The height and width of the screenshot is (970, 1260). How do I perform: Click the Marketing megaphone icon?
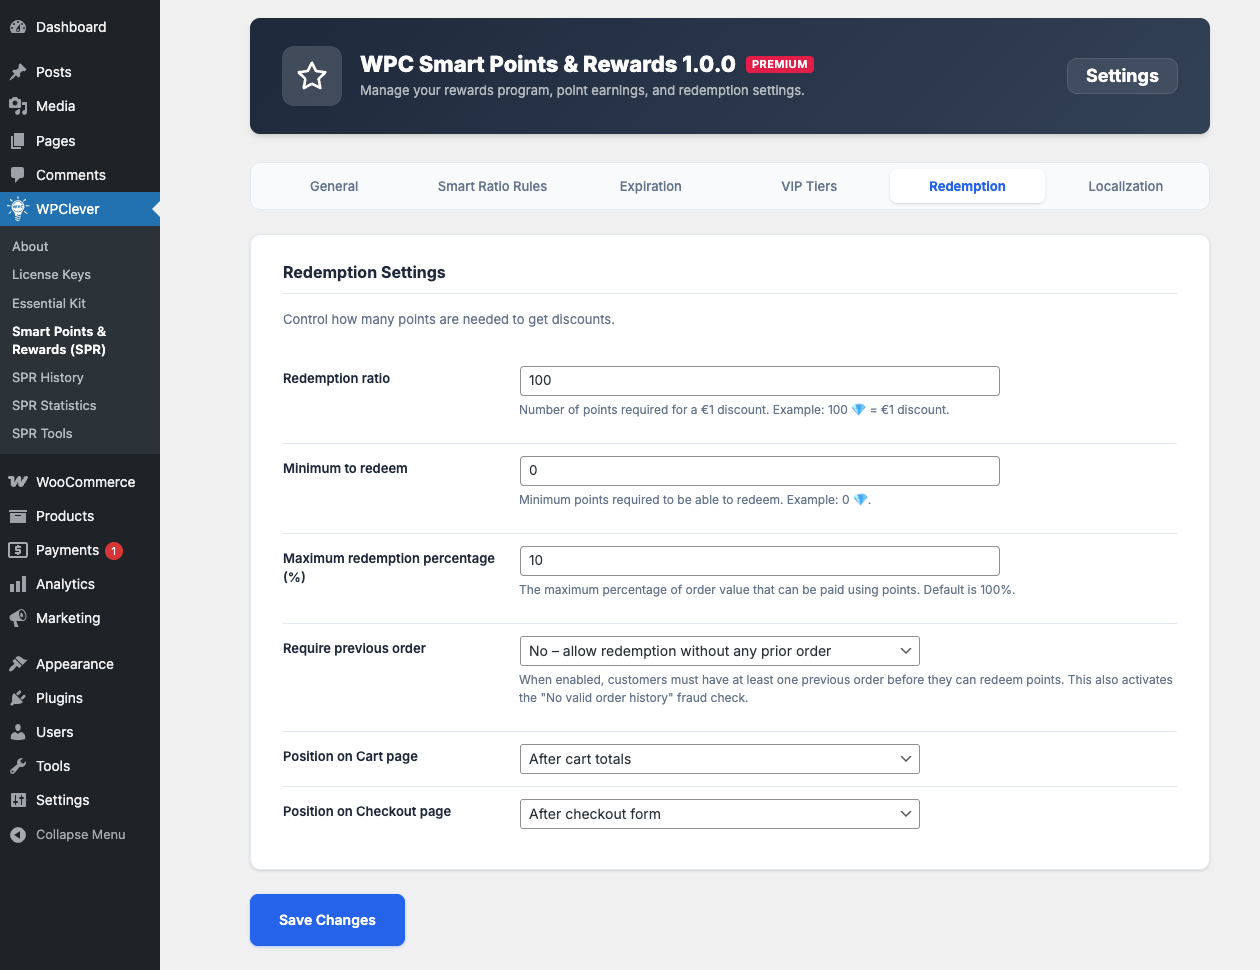[x=17, y=618]
